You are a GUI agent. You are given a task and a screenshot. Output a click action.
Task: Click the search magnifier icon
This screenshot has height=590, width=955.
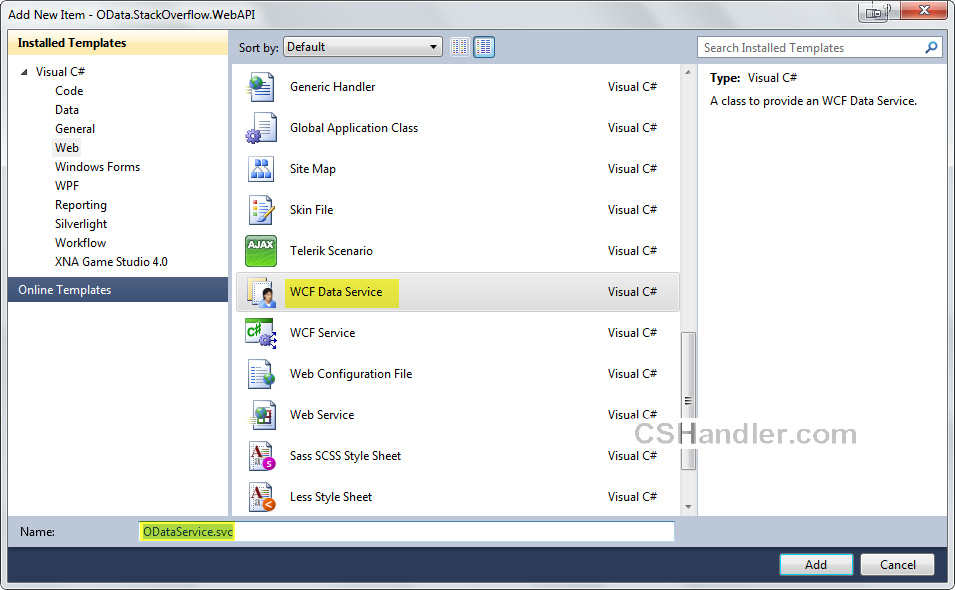(x=931, y=47)
